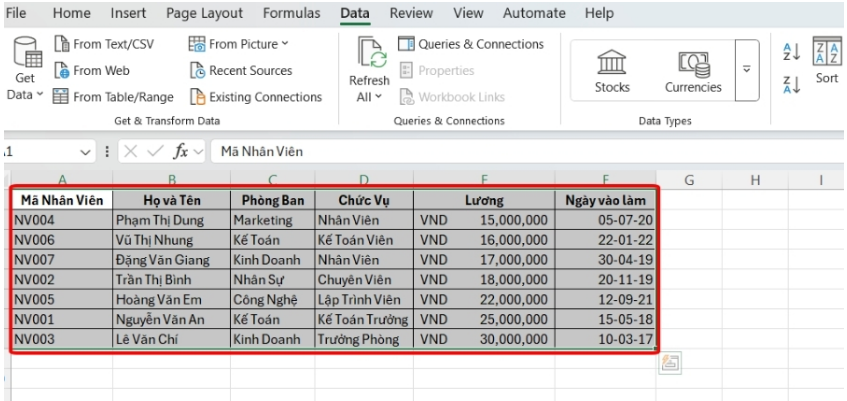Click the Insert Function fx button
847x401 pixels.
180,152
